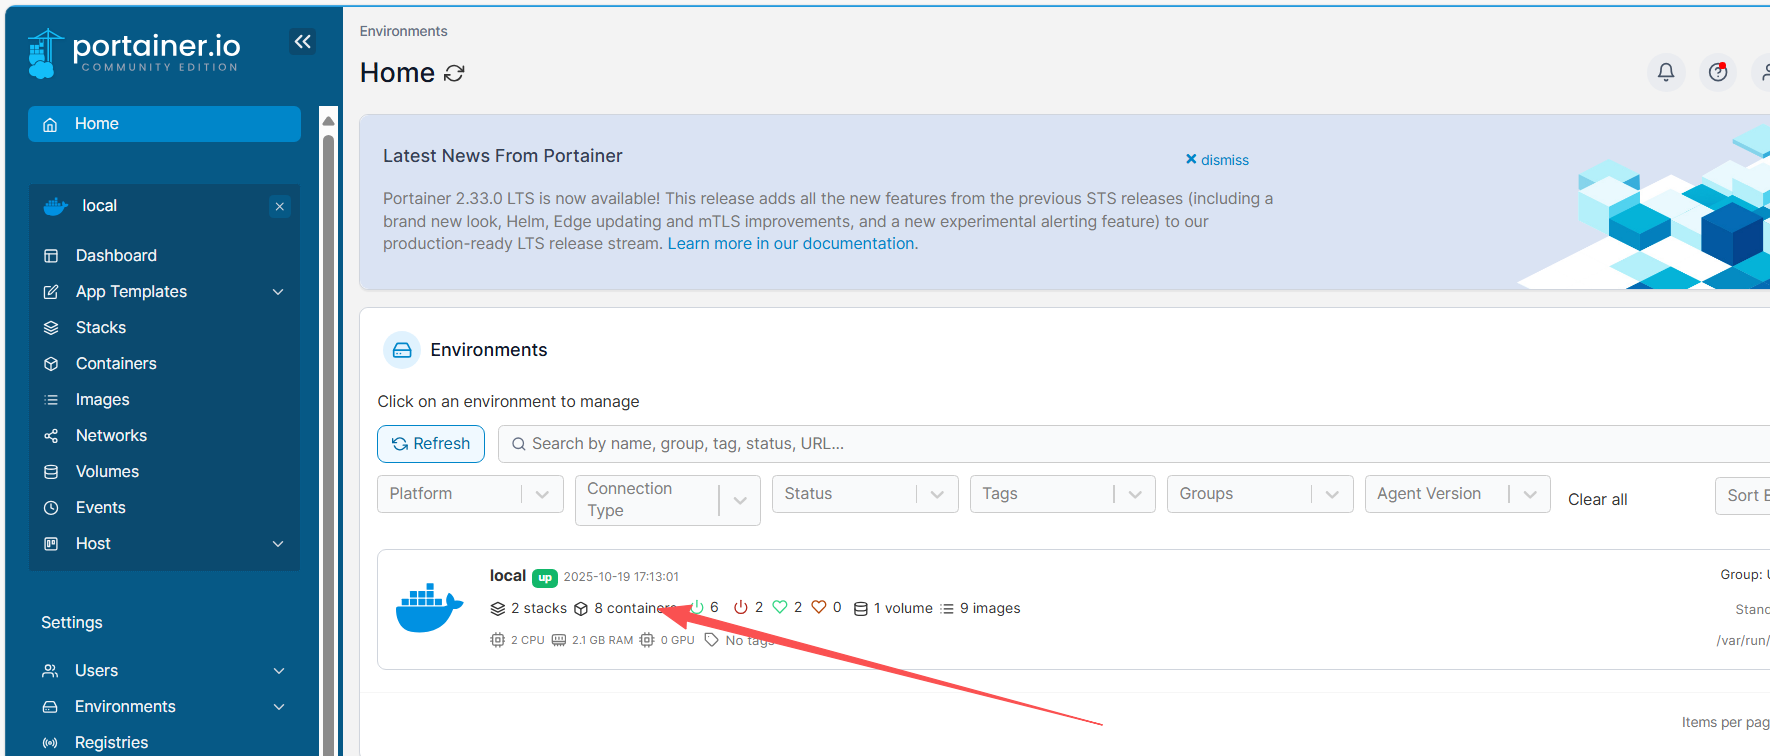Expand the App Templates chevron

pyautogui.click(x=278, y=292)
